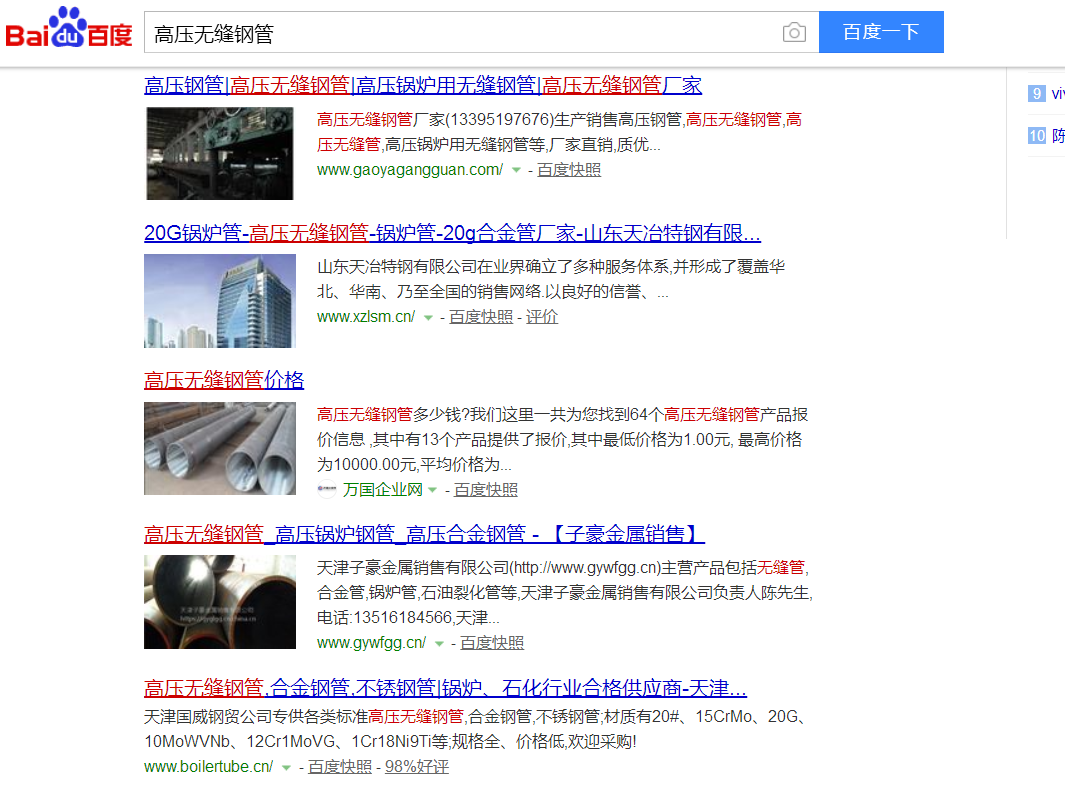
Task: Click hot-search rank 10 badge in sidebar
Action: tap(1036, 135)
